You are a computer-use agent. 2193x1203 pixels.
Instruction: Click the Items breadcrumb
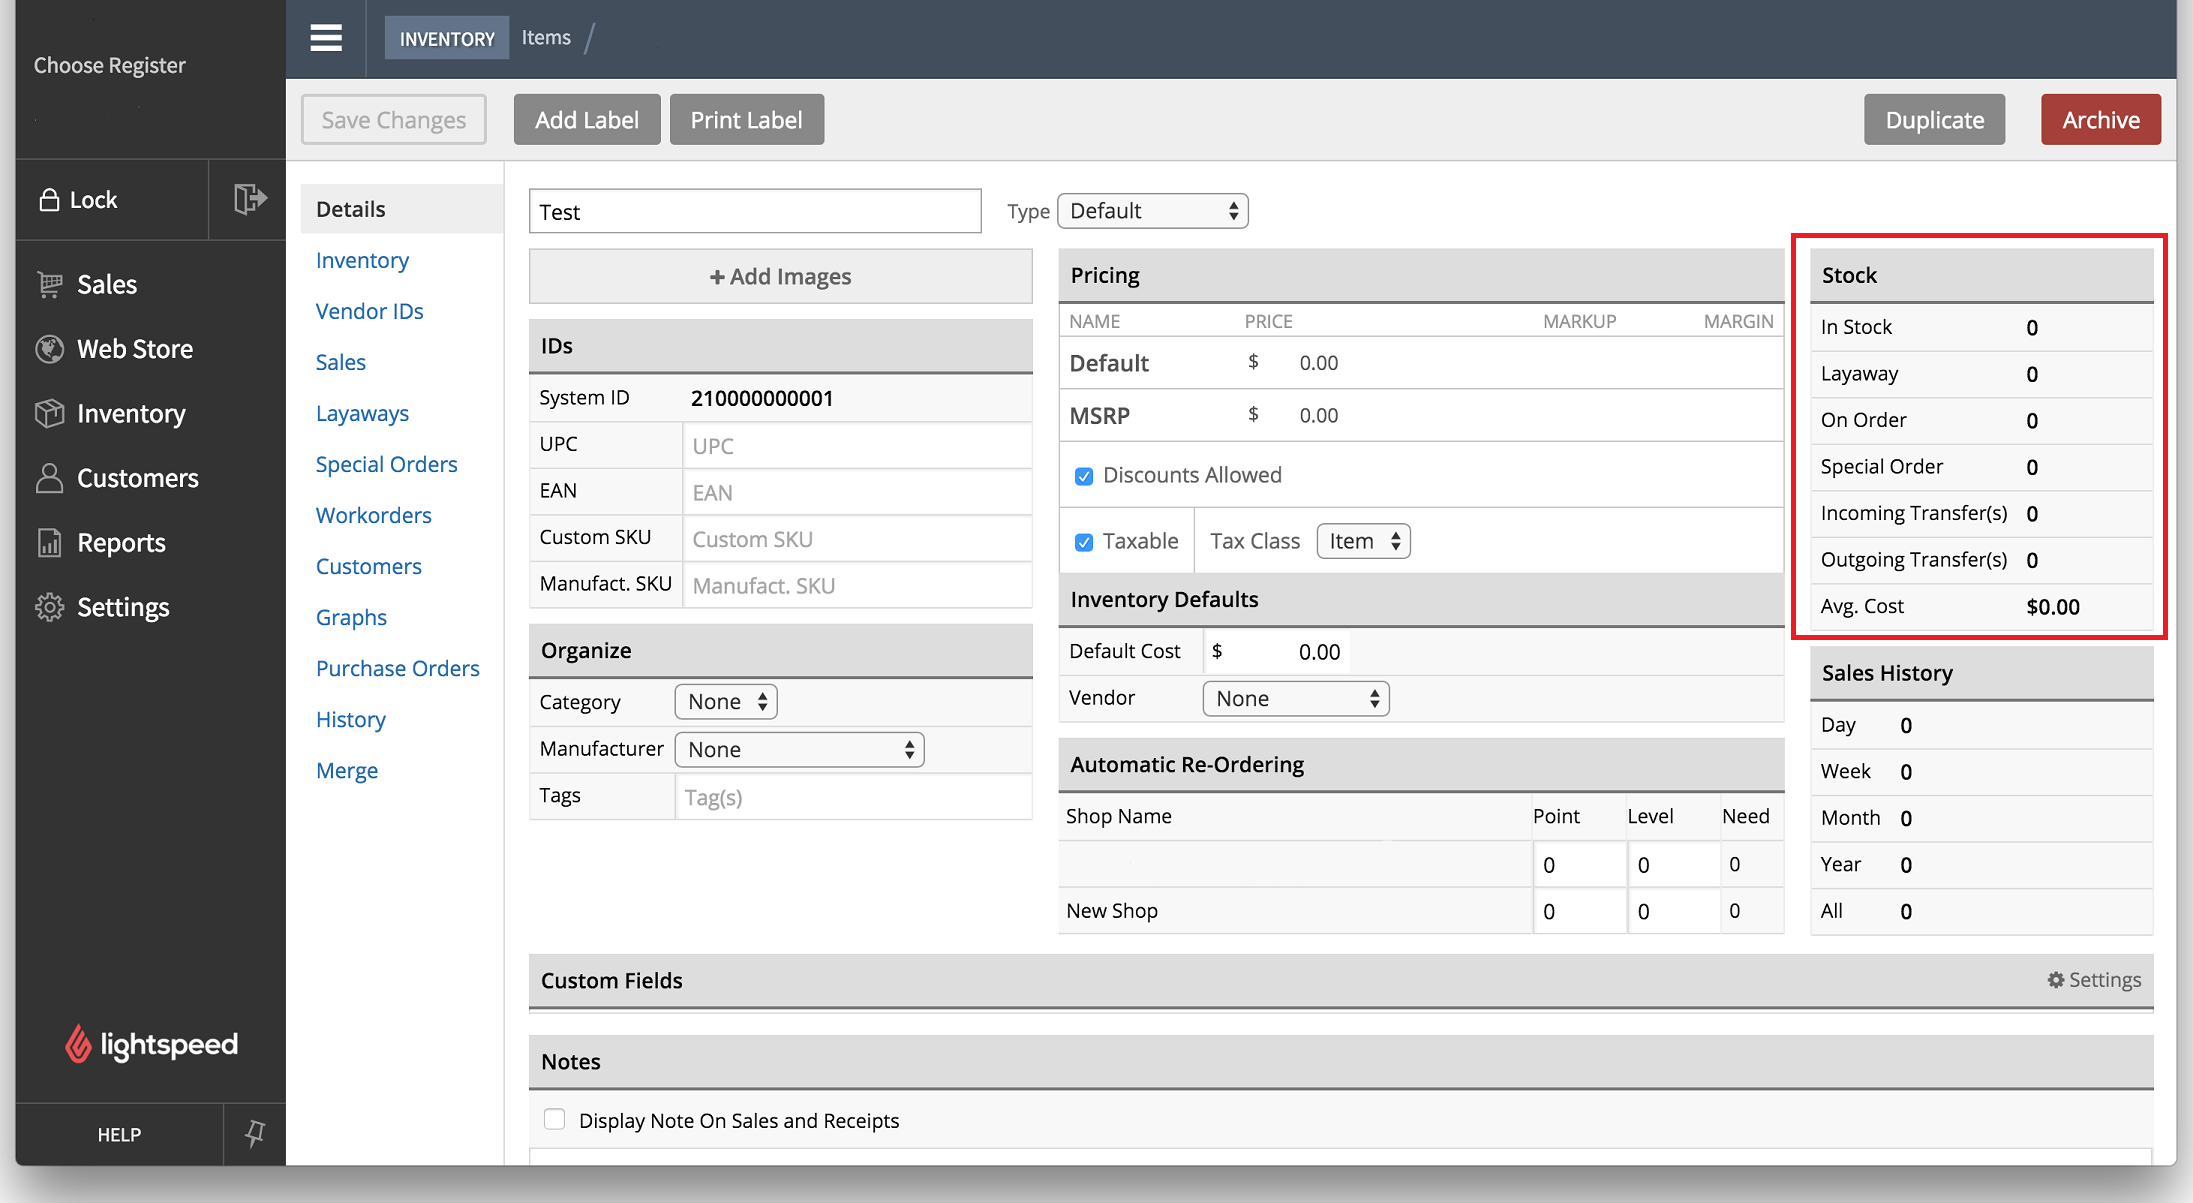pyautogui.click(x=546, y=38)
